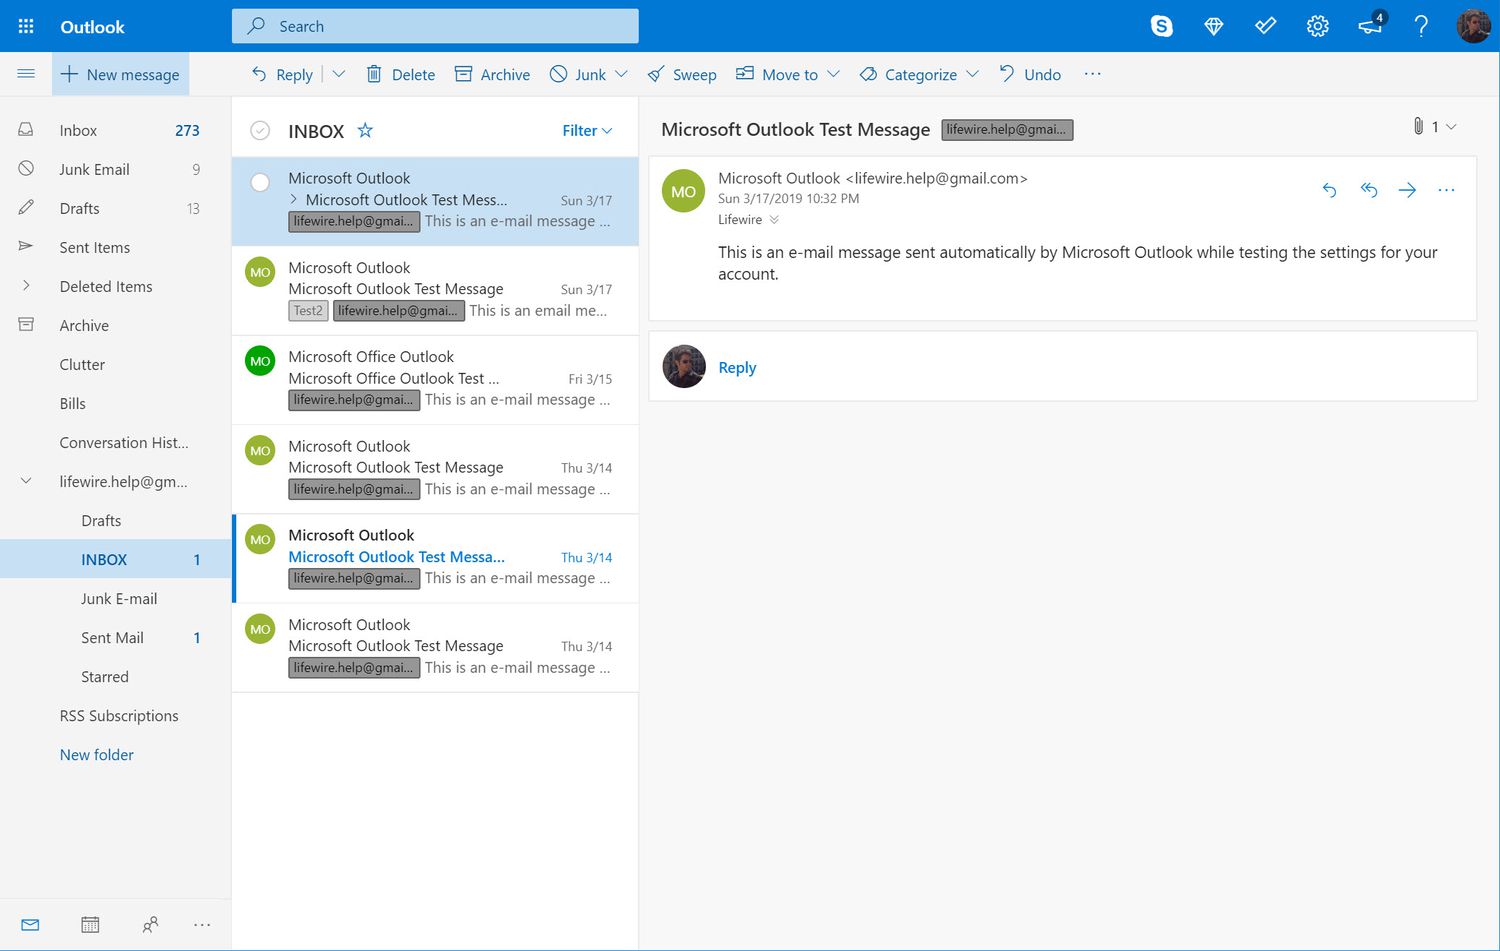Click the category tag in reading pane header

click(x=1007, y=130)
